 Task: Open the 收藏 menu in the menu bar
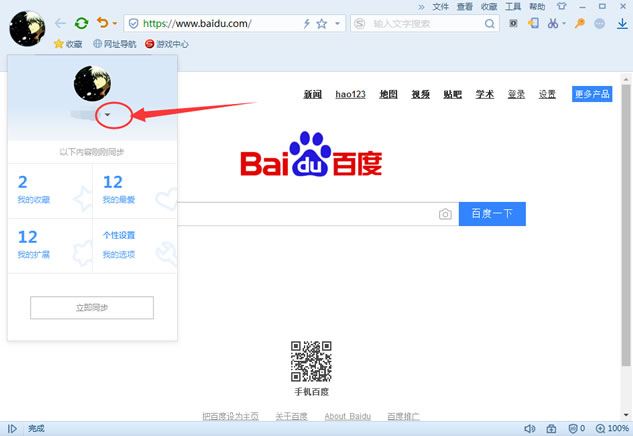coord(489,7)
